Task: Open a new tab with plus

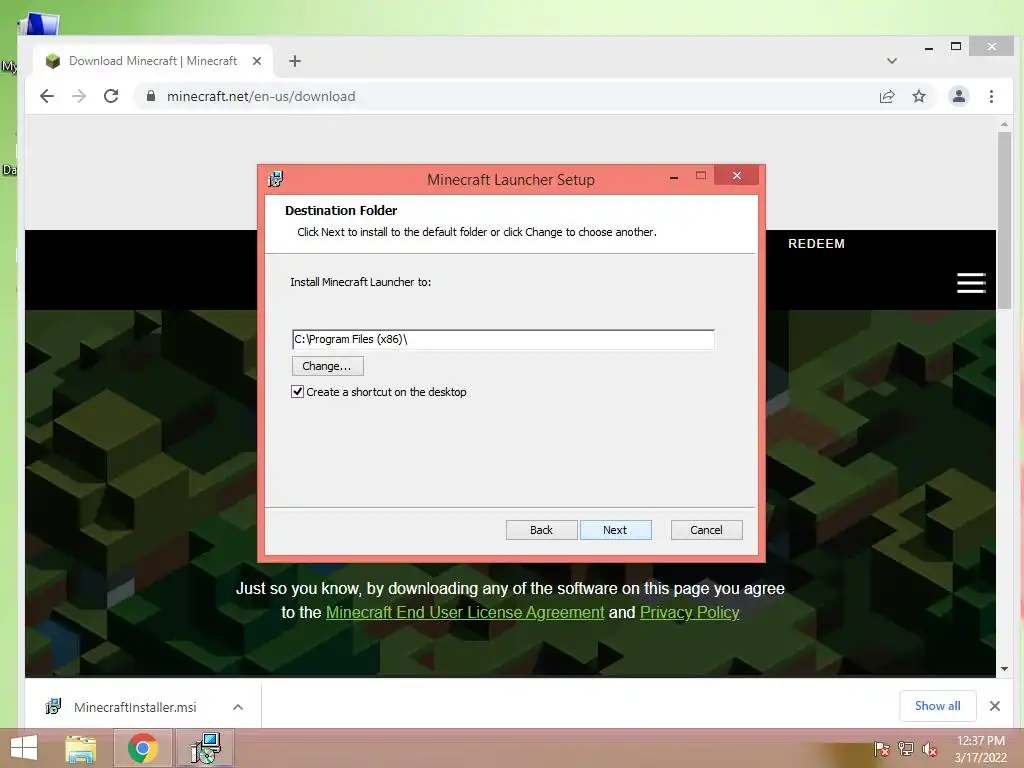Action: click(295, 61)
